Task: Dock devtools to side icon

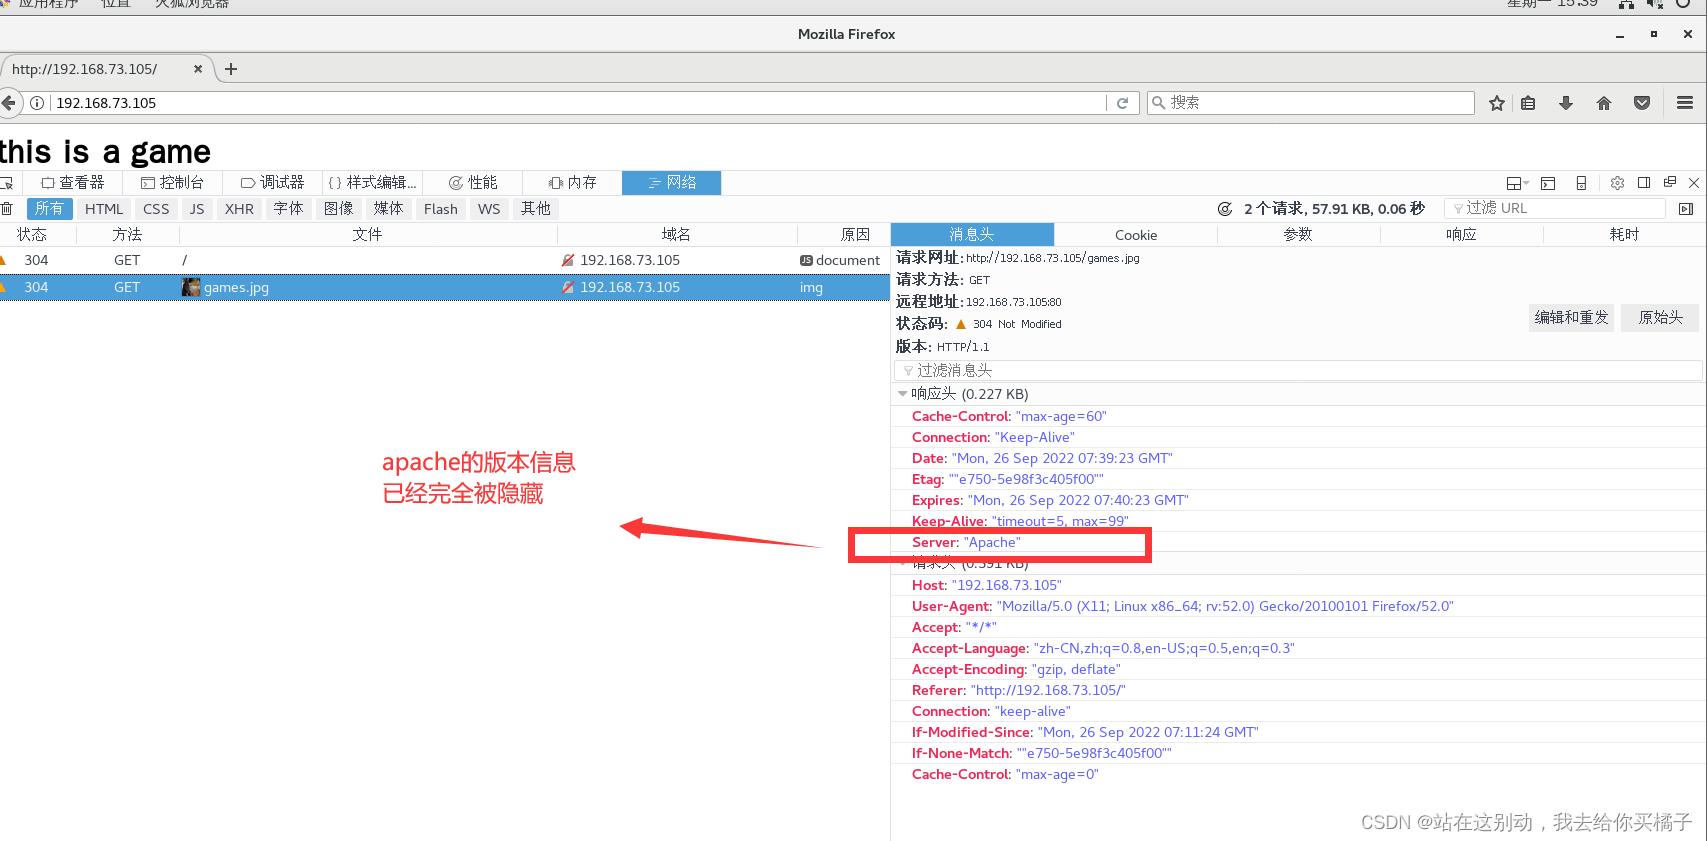Action: 1644,183
